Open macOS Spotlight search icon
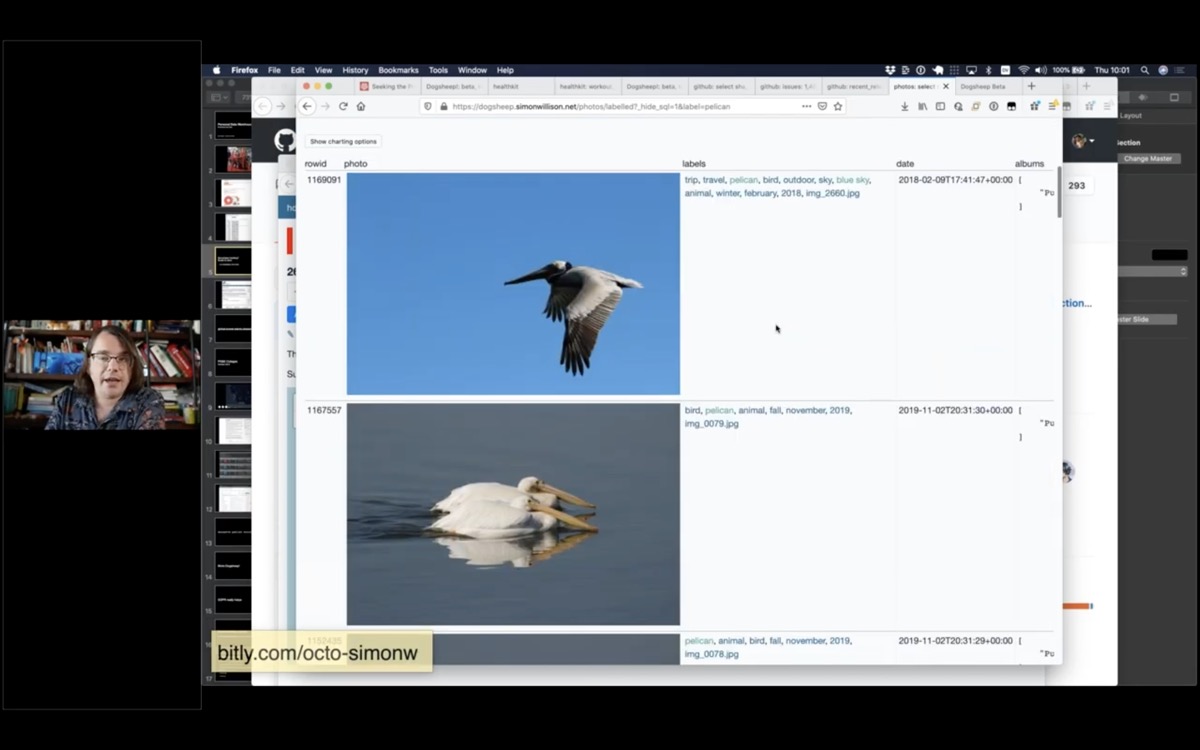The height and width of the screenshot is (750, 1200). (1145, 70)
